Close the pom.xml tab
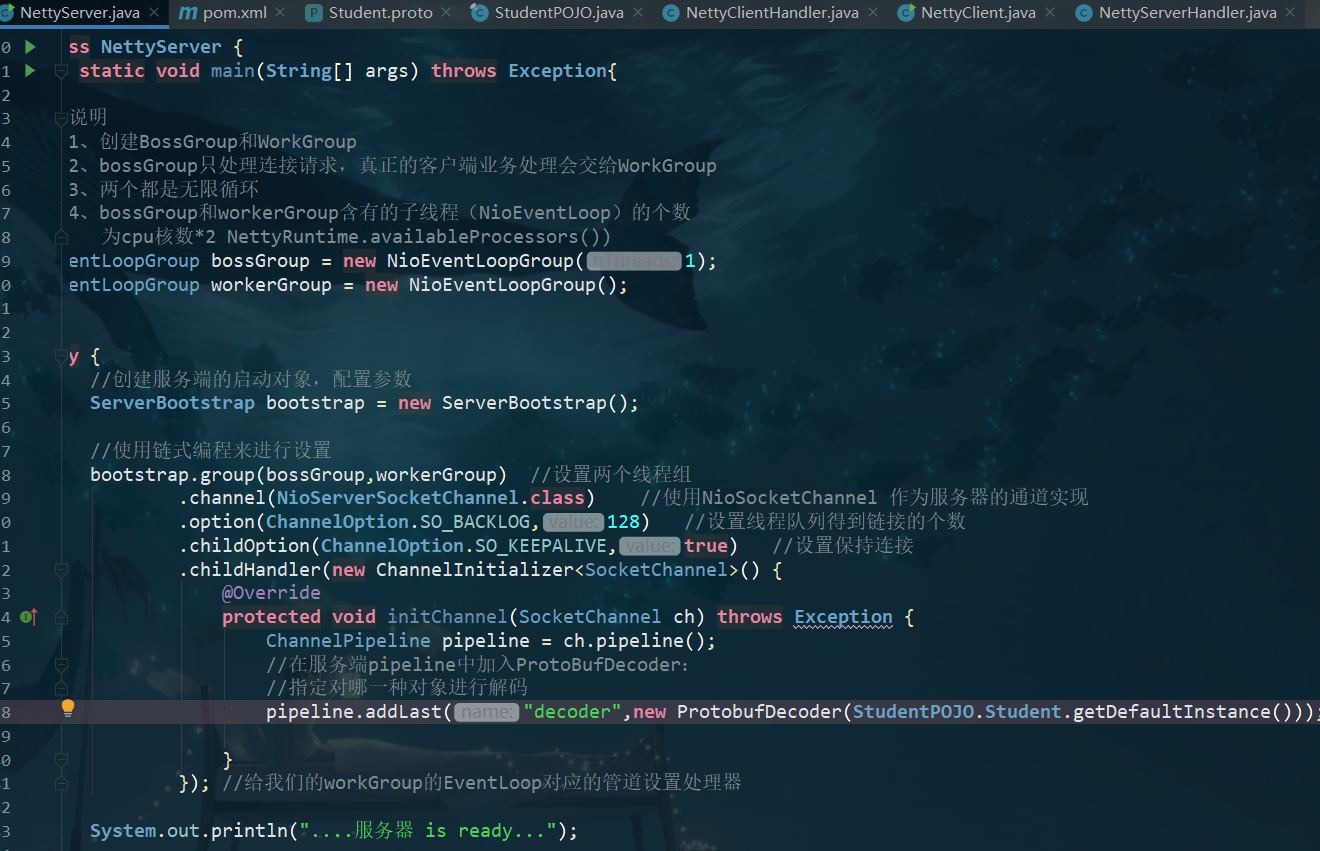 280,13
